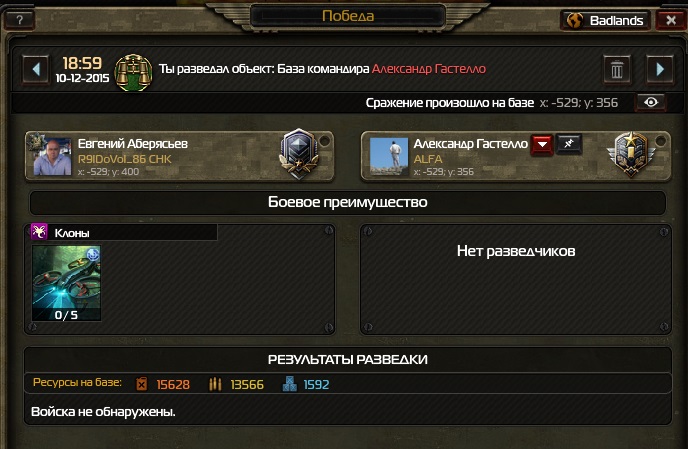688x449 pixels.
Task: Go to next report with right arrow
Action: pyautogui.click(x=660, y=69)
